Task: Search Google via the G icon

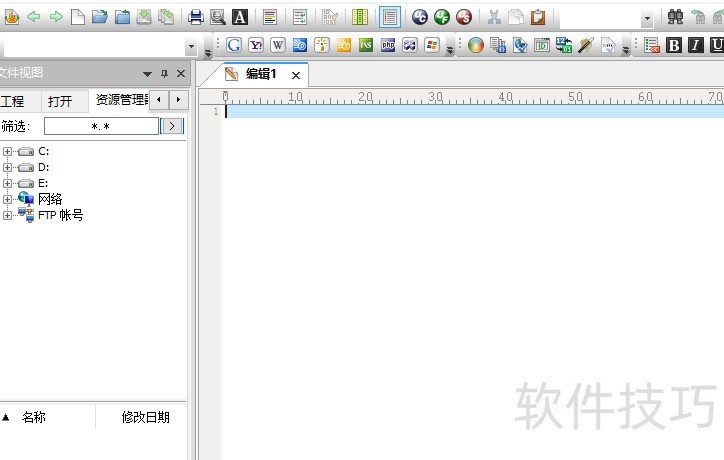Action: point(234,45)
